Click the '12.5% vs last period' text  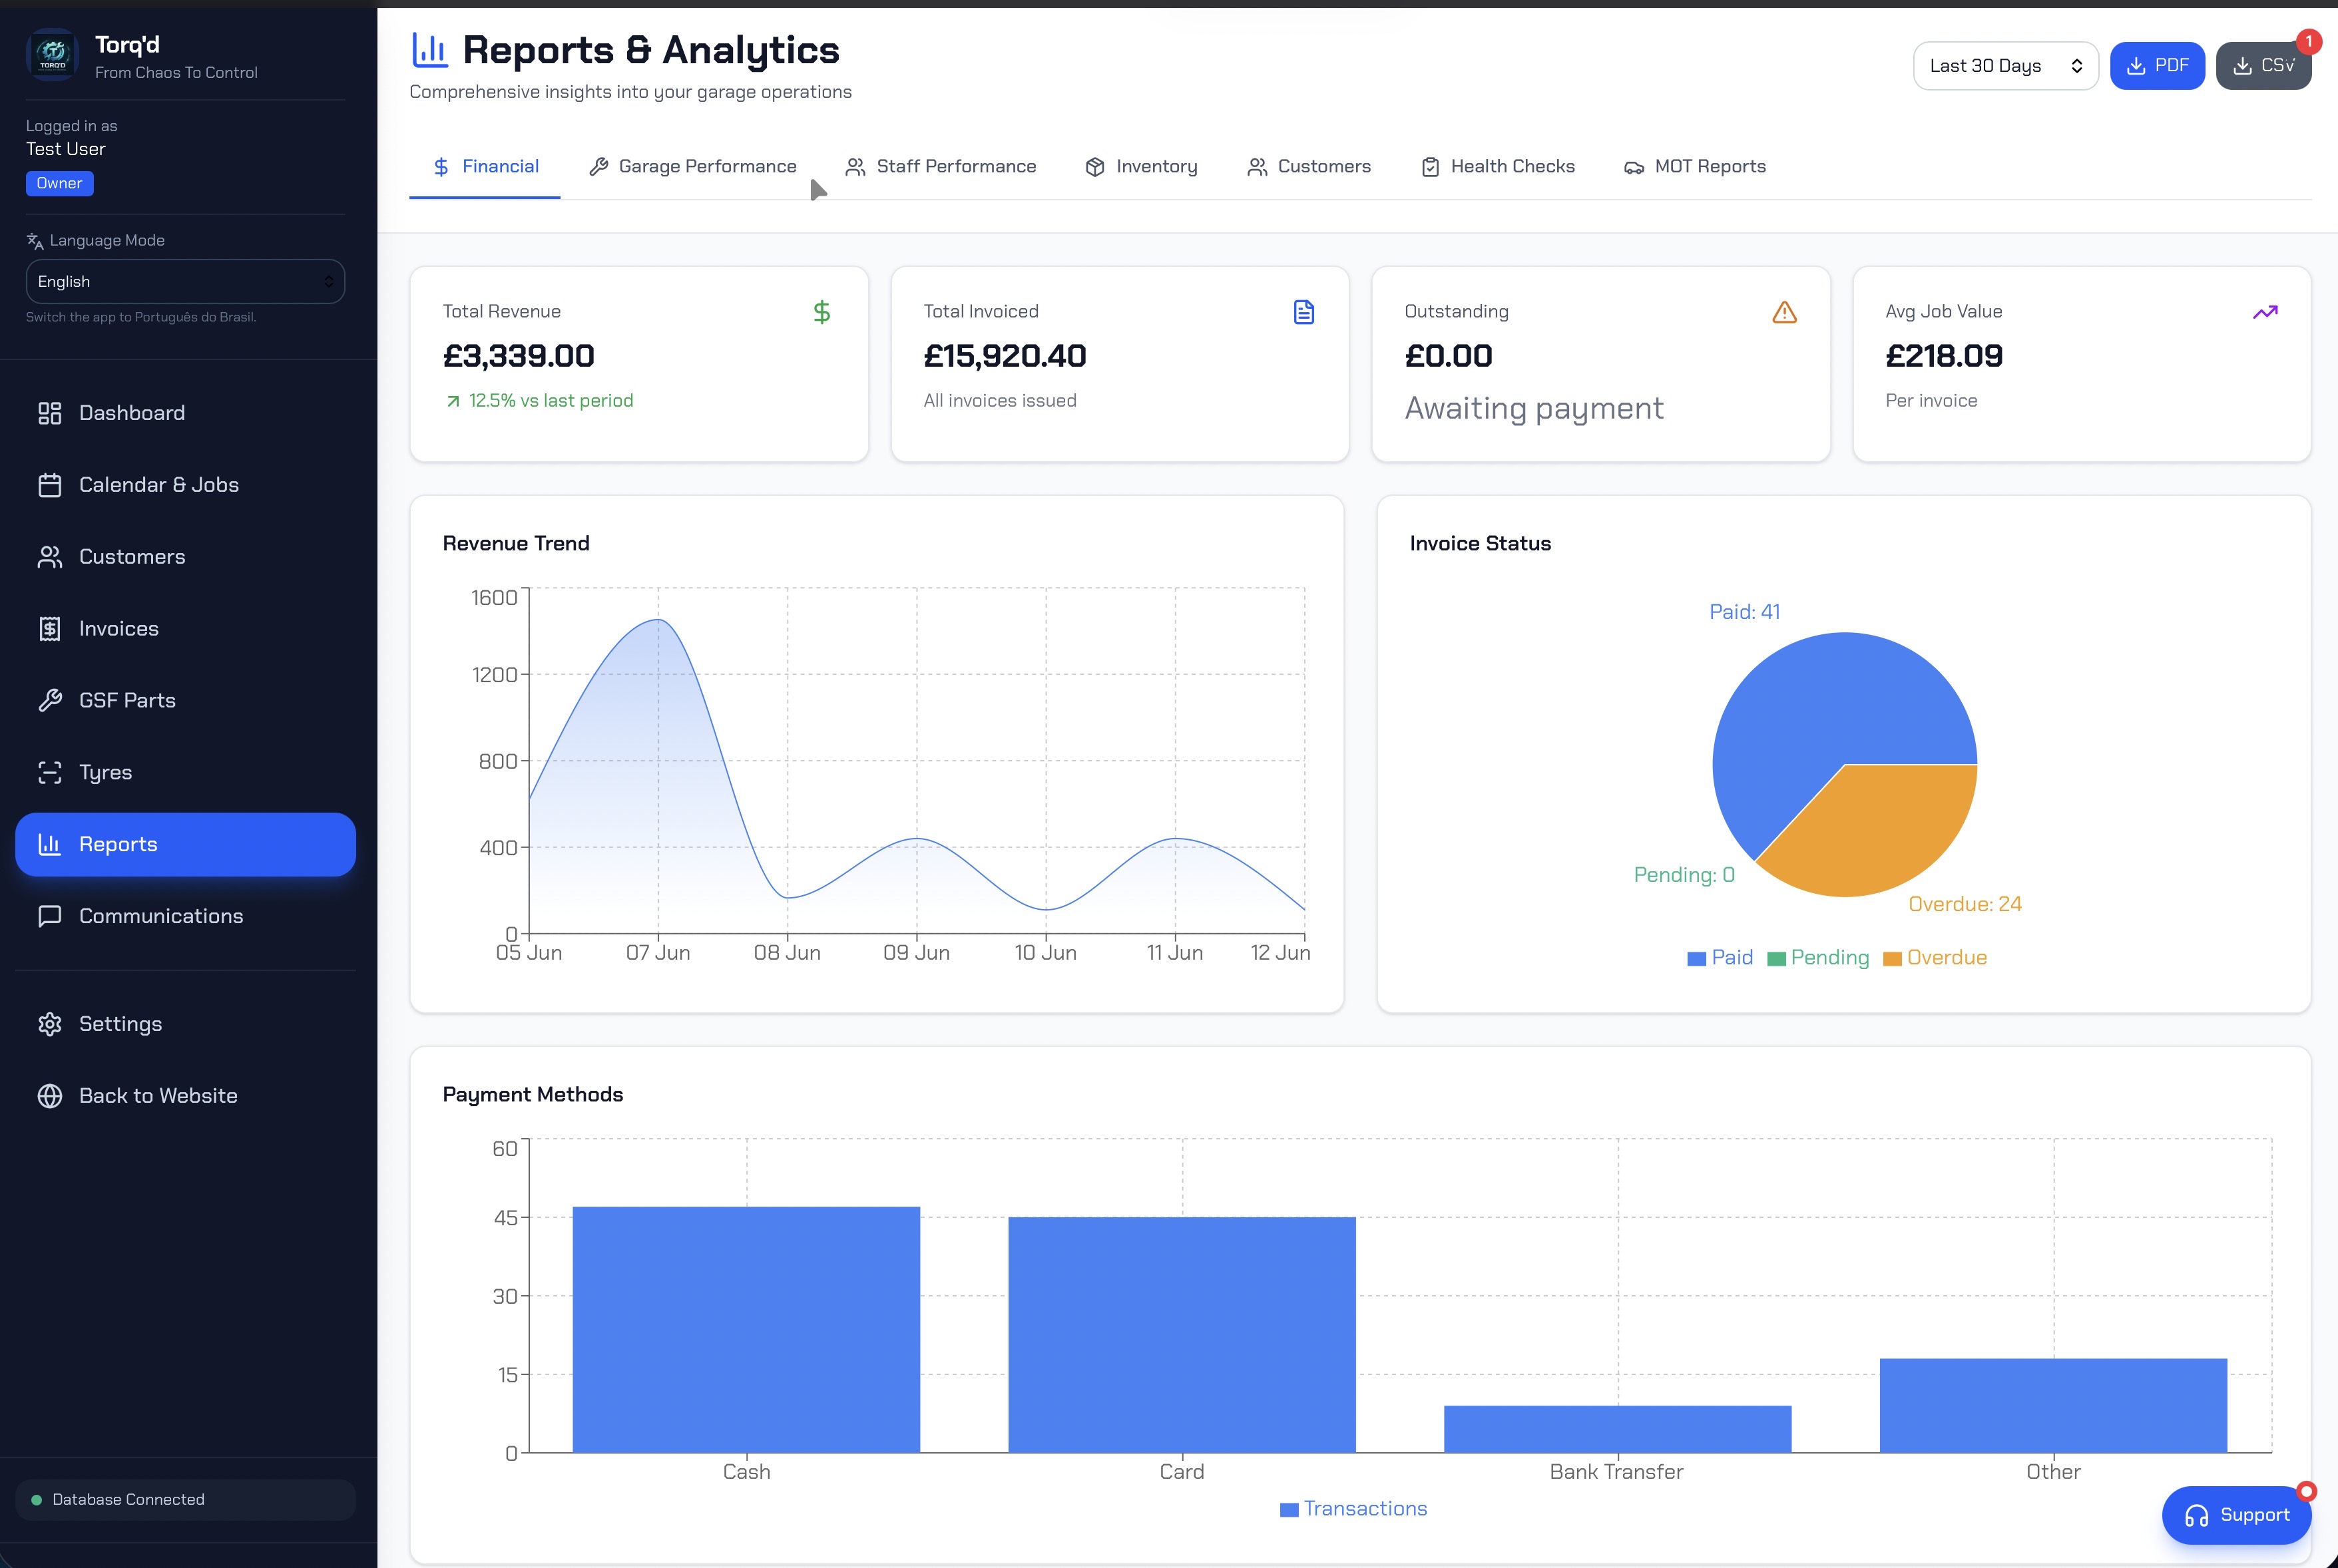coord(551,401)
